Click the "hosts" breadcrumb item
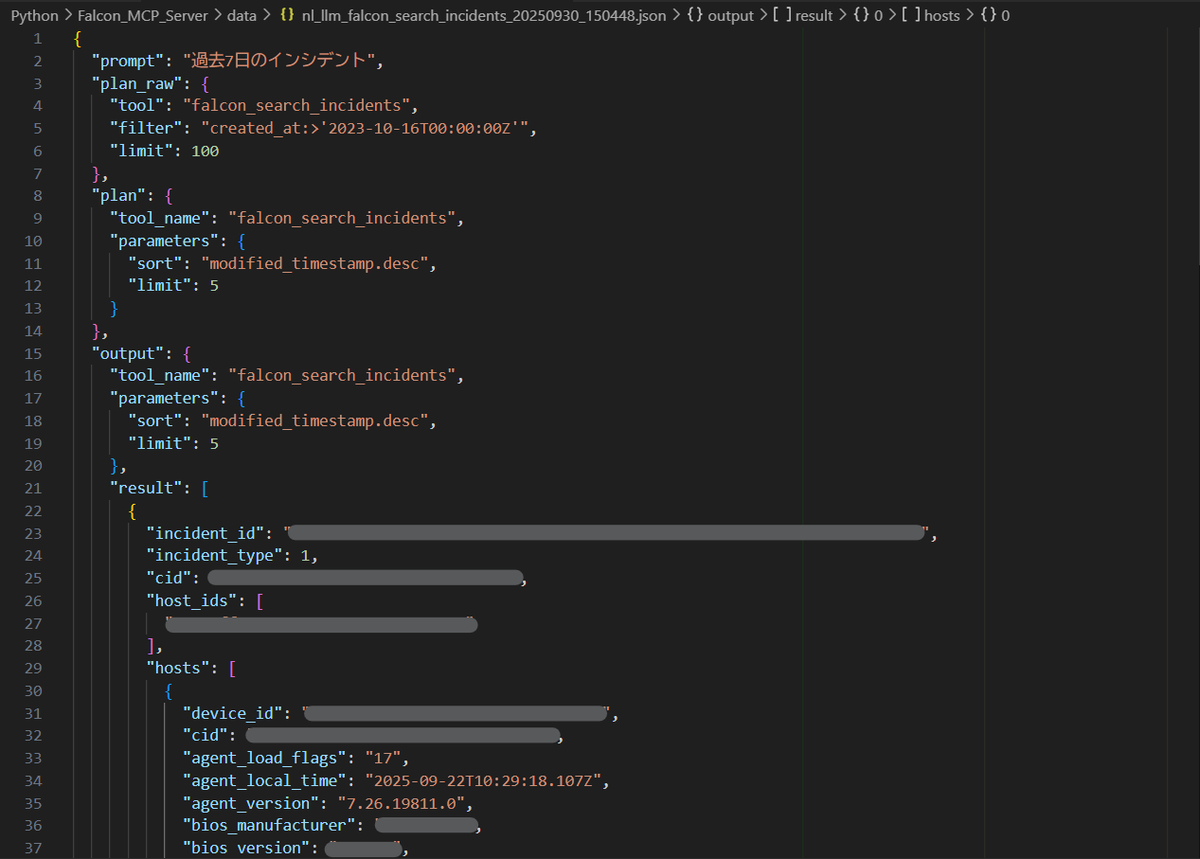 click(943, 15)
